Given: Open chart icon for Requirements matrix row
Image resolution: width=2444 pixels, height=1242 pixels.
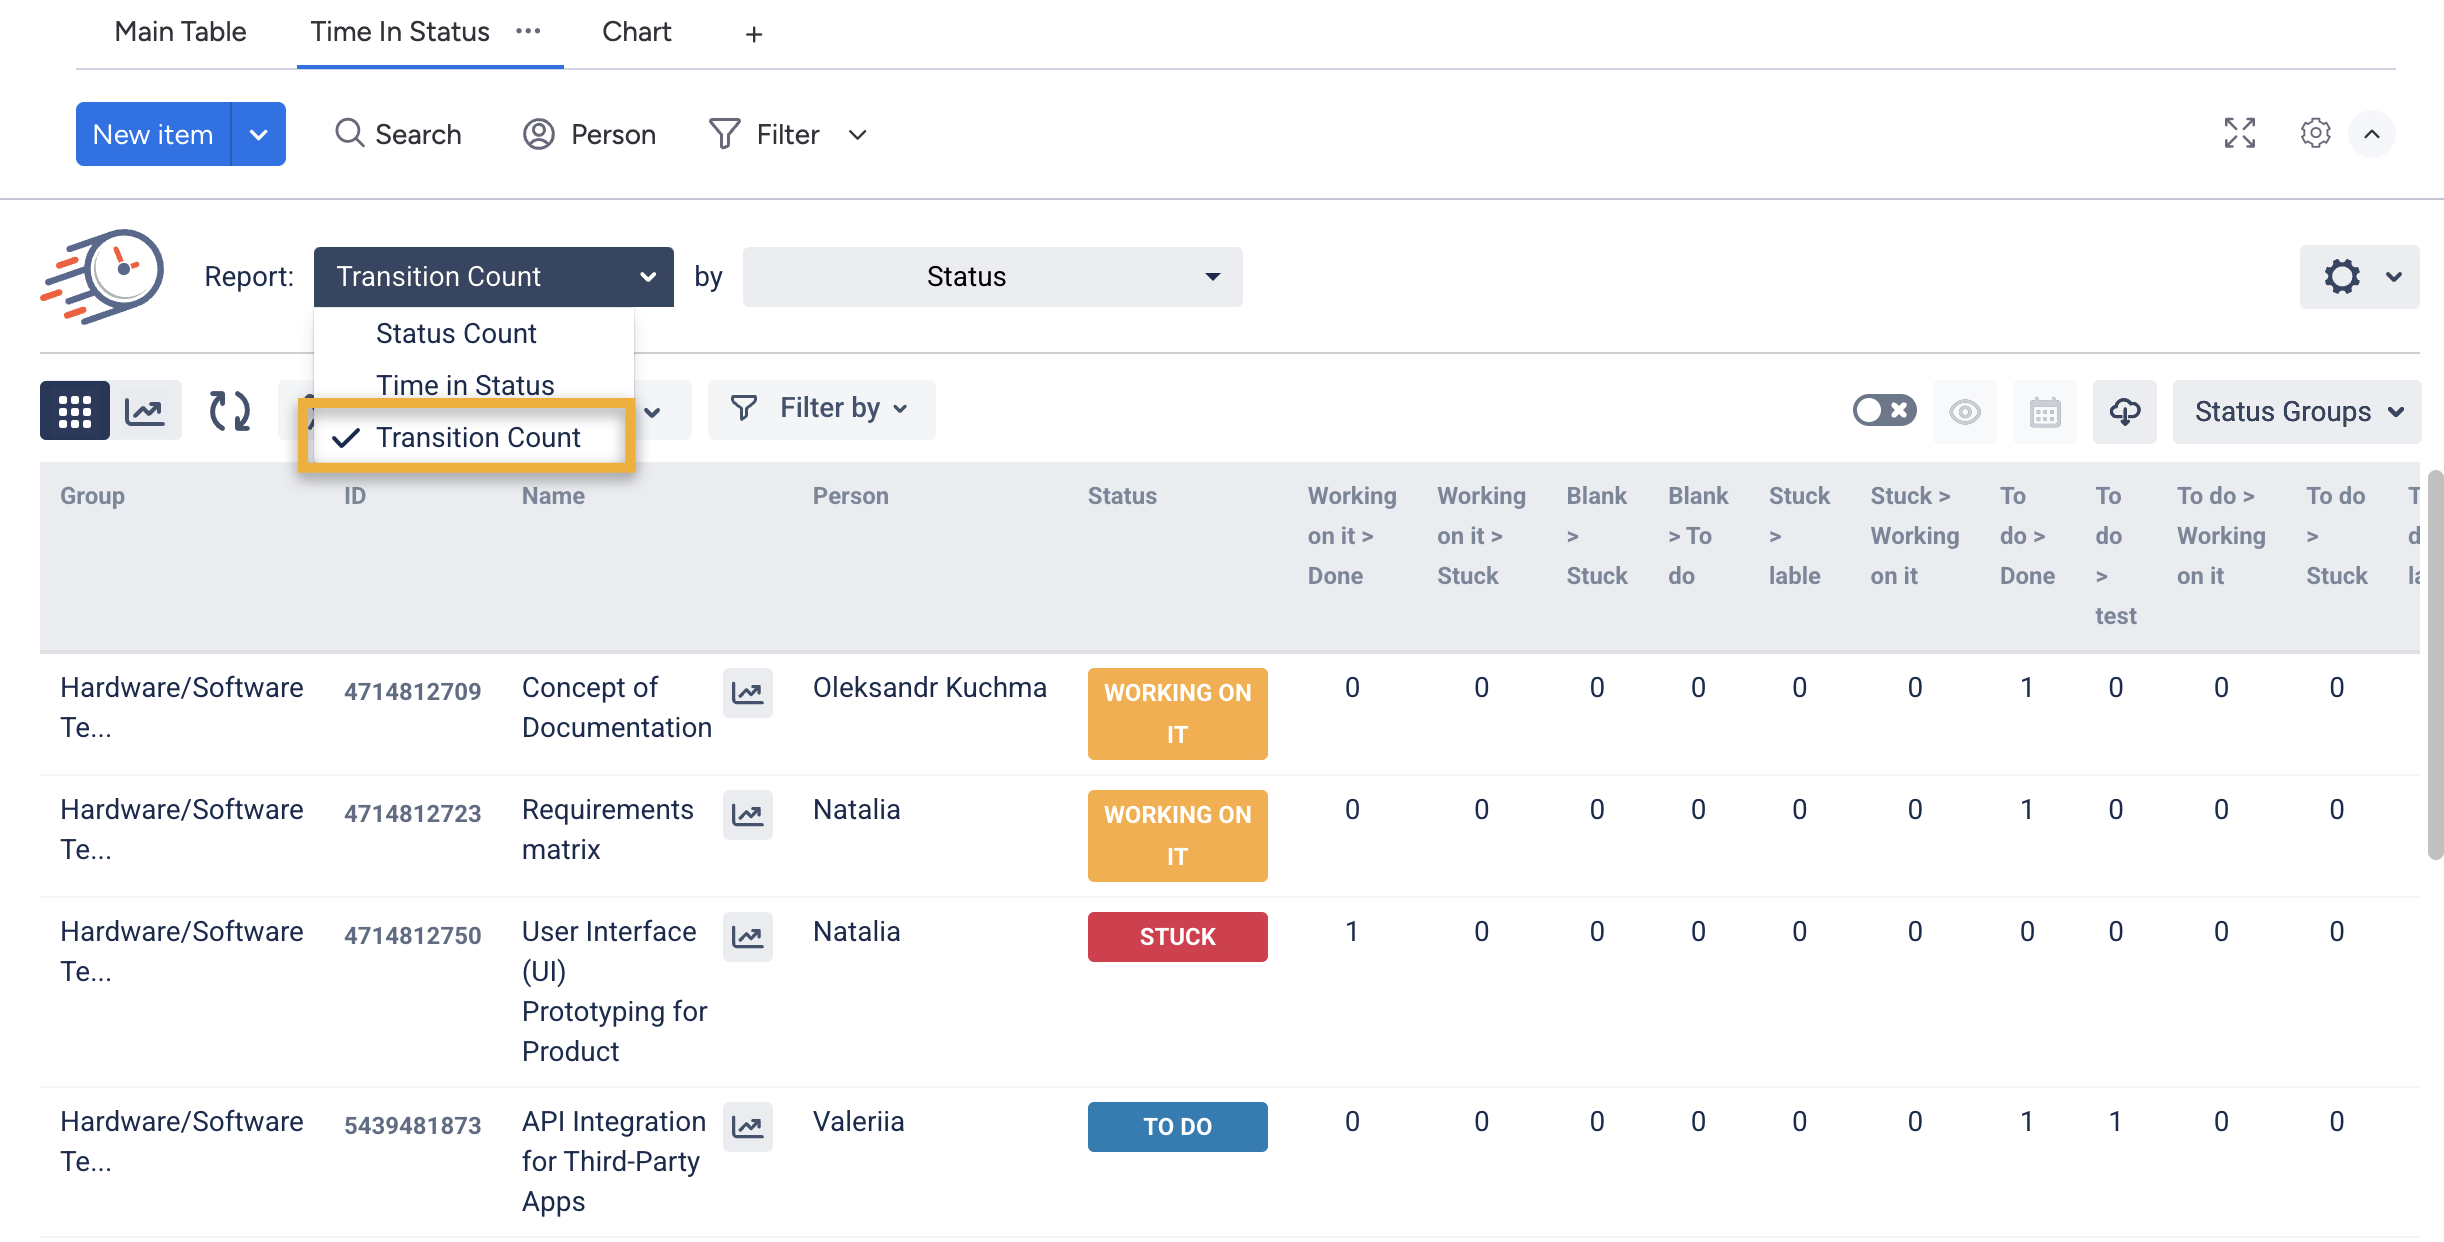Looking at the screenshot, I should (747, 814).
